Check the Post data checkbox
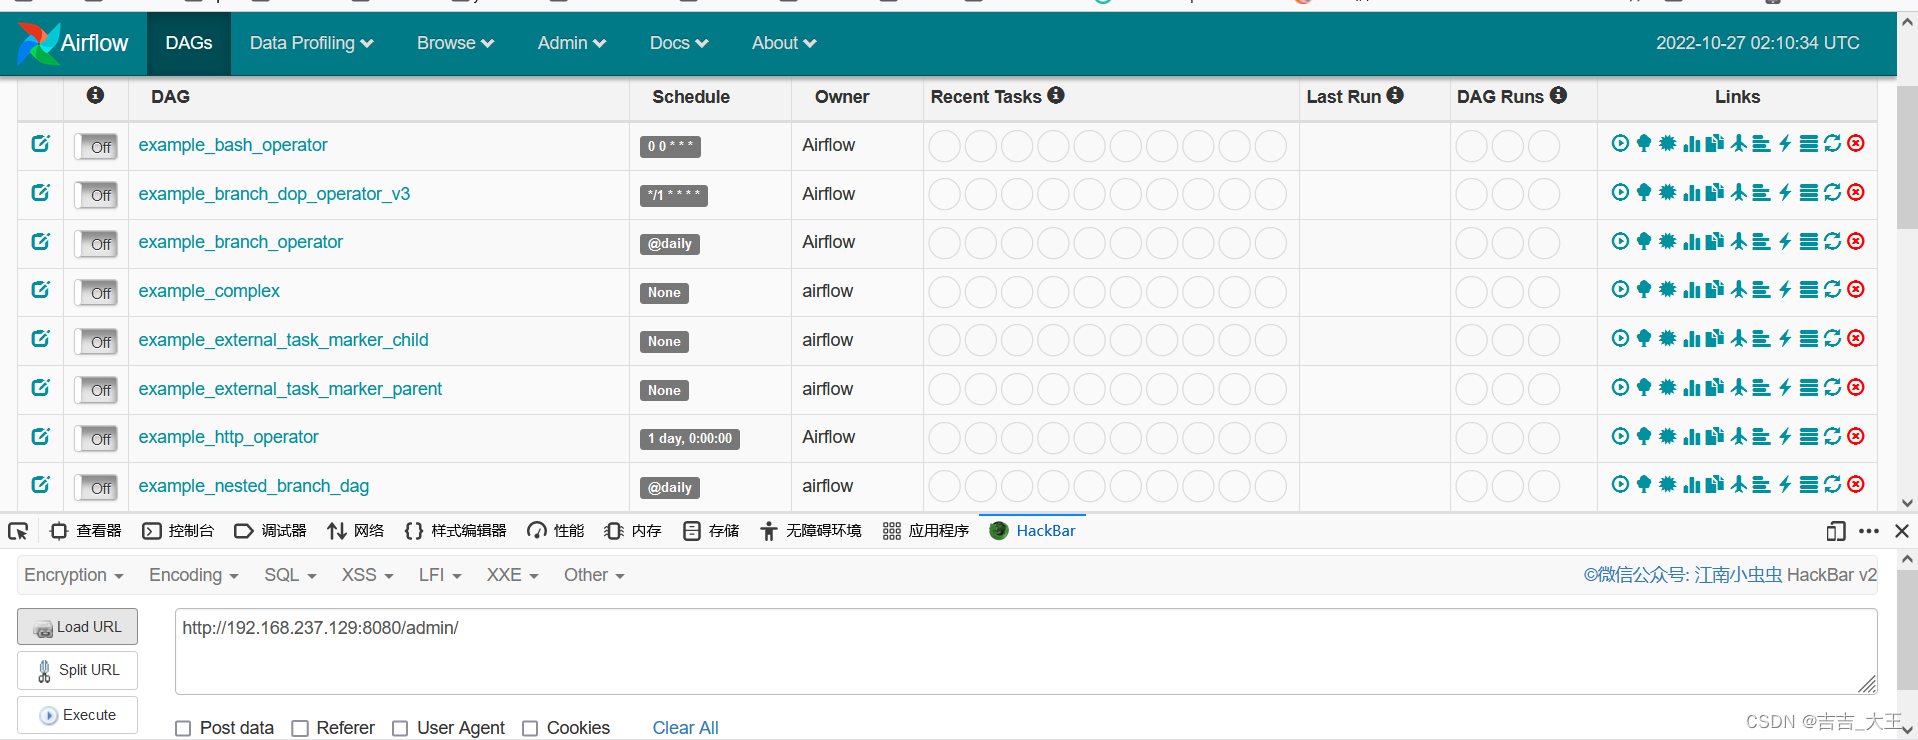Viewport: 1918px width, 740px height. pos(183,728)
